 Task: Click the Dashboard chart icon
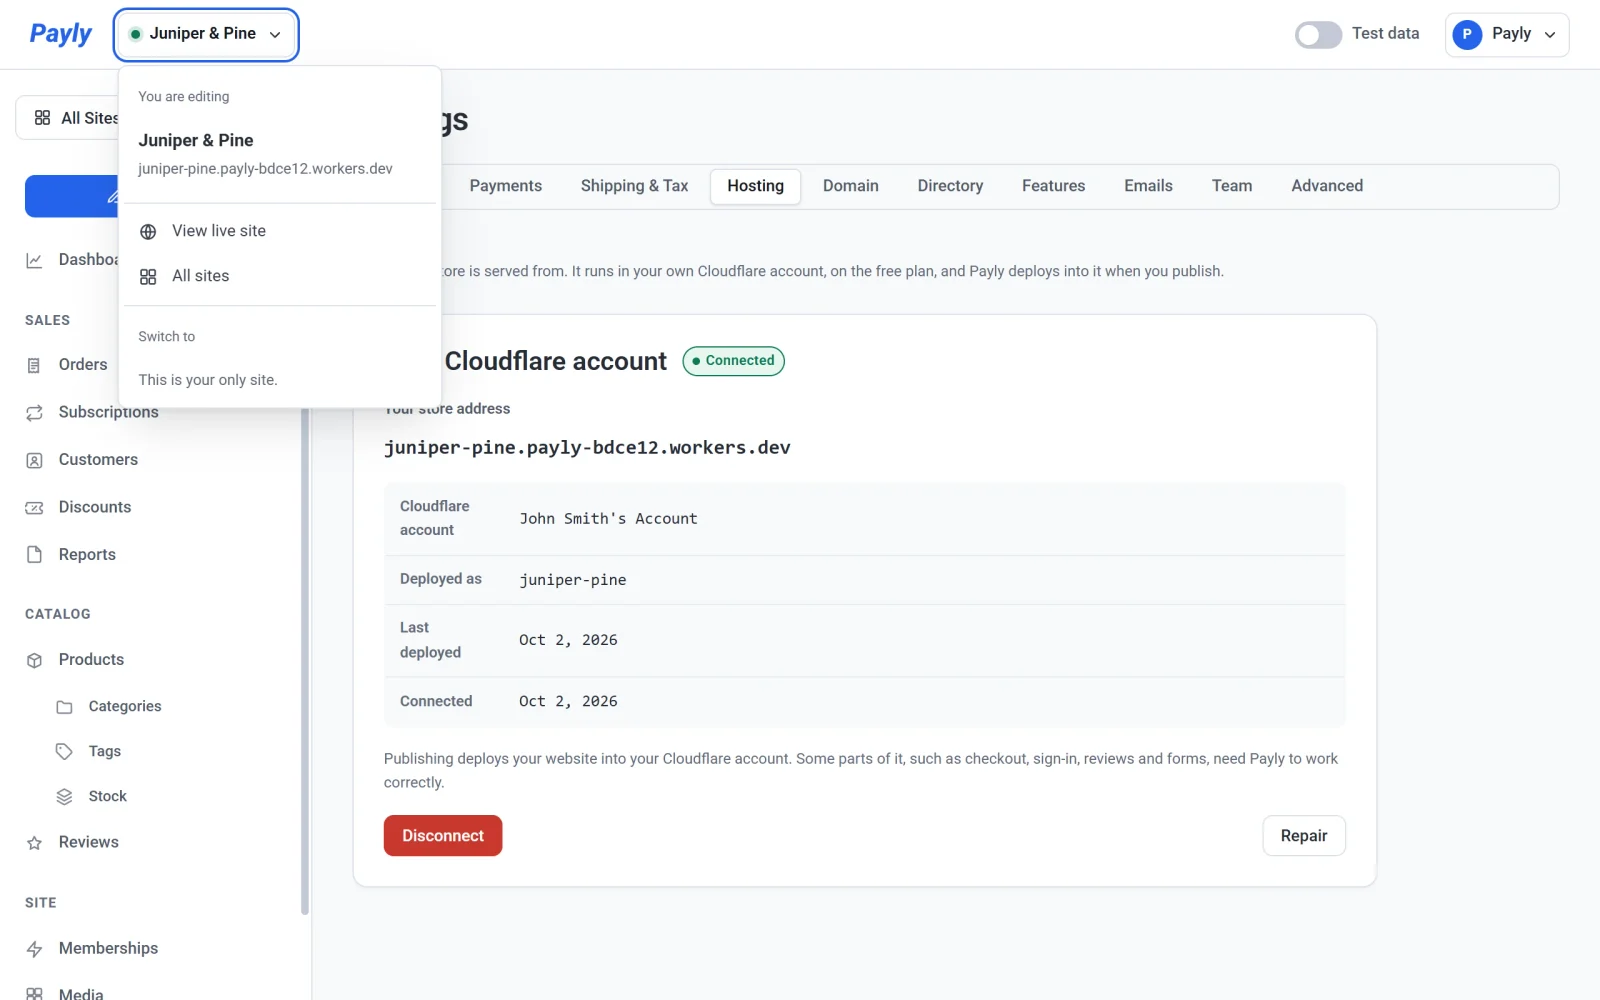pyautogui.click(x=34, y=260)
